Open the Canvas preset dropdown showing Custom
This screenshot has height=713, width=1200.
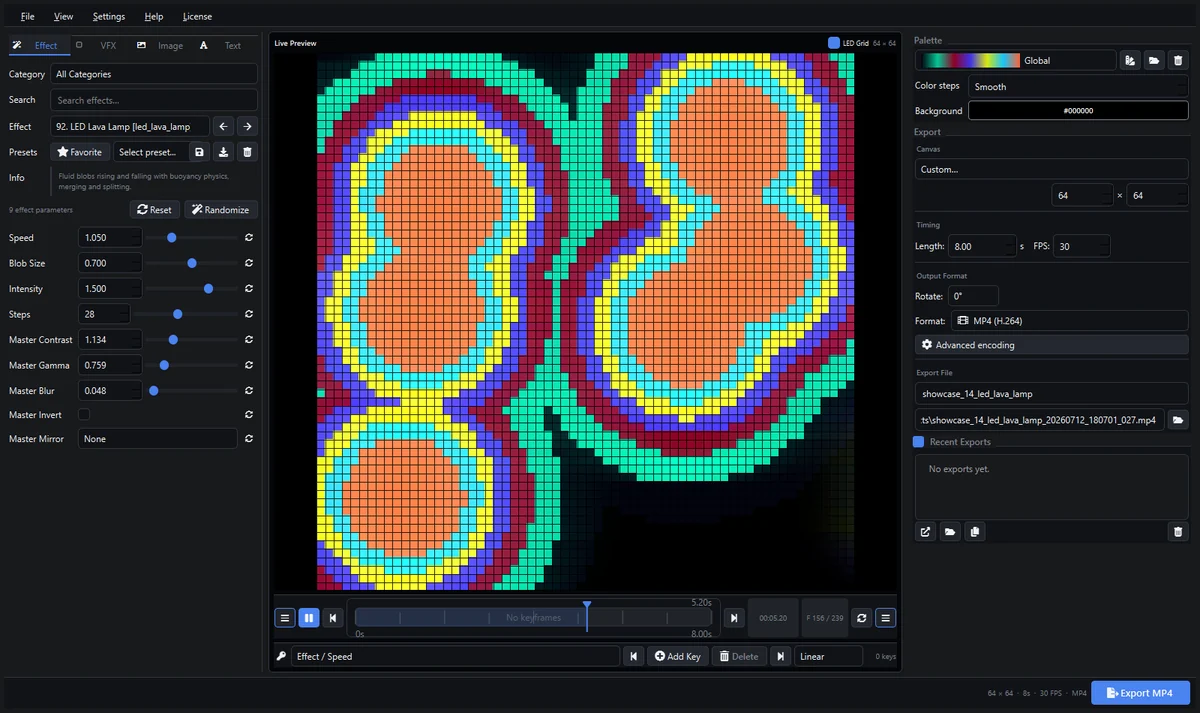click(1052, 169)
